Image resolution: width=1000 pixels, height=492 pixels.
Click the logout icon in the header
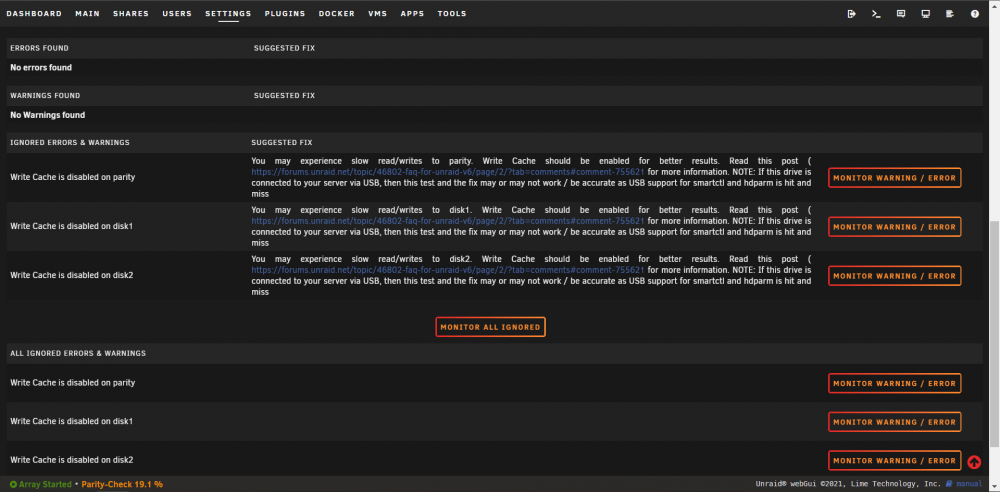coord(851,13)
